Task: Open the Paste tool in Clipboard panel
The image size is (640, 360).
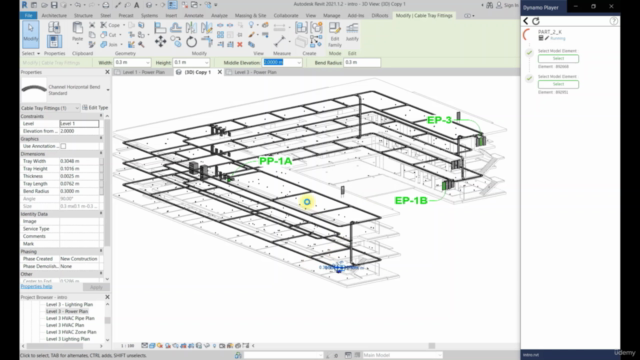Action: coord(77,32)
